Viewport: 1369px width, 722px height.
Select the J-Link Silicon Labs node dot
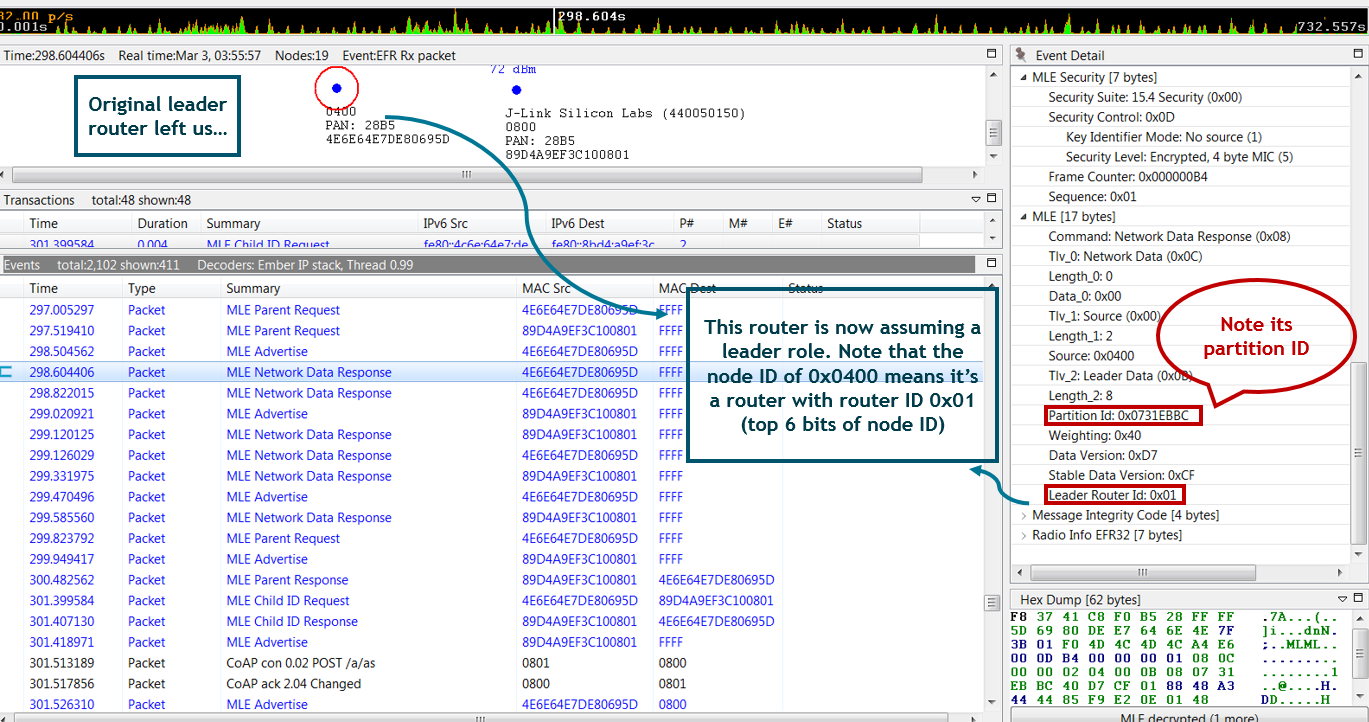[x=516, y=90]
